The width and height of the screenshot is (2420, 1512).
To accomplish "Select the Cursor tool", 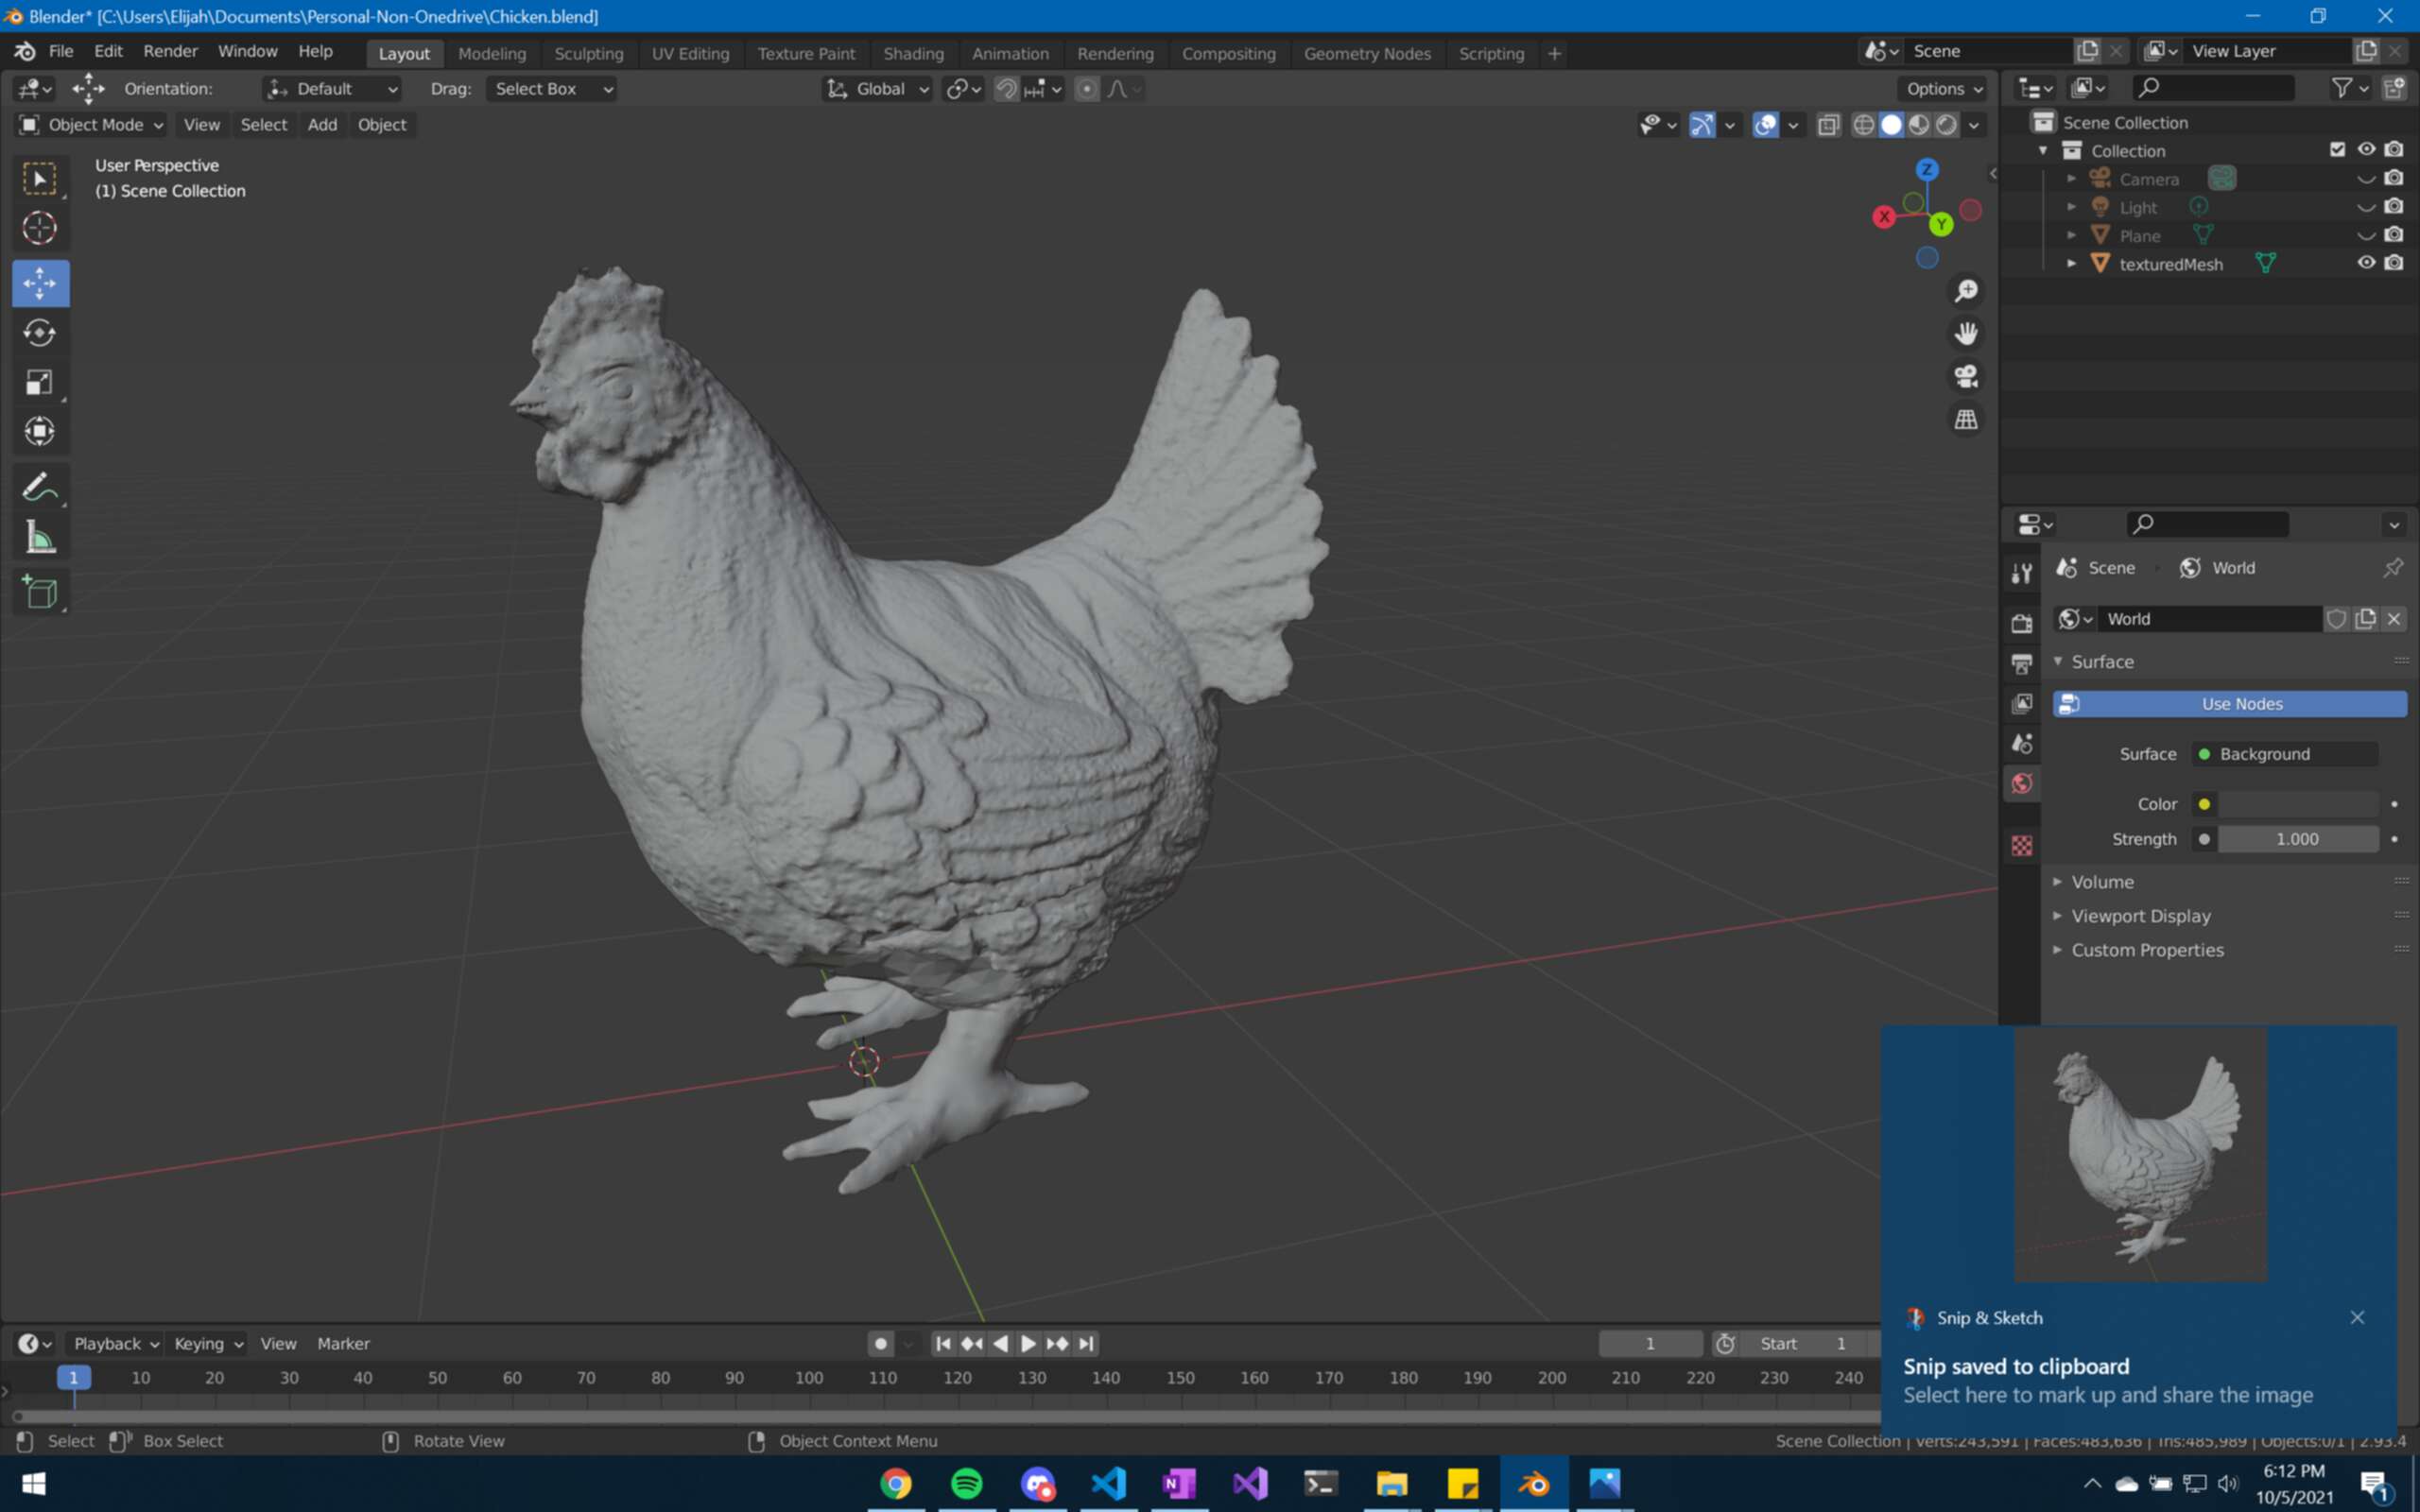I will coord(40,229).
